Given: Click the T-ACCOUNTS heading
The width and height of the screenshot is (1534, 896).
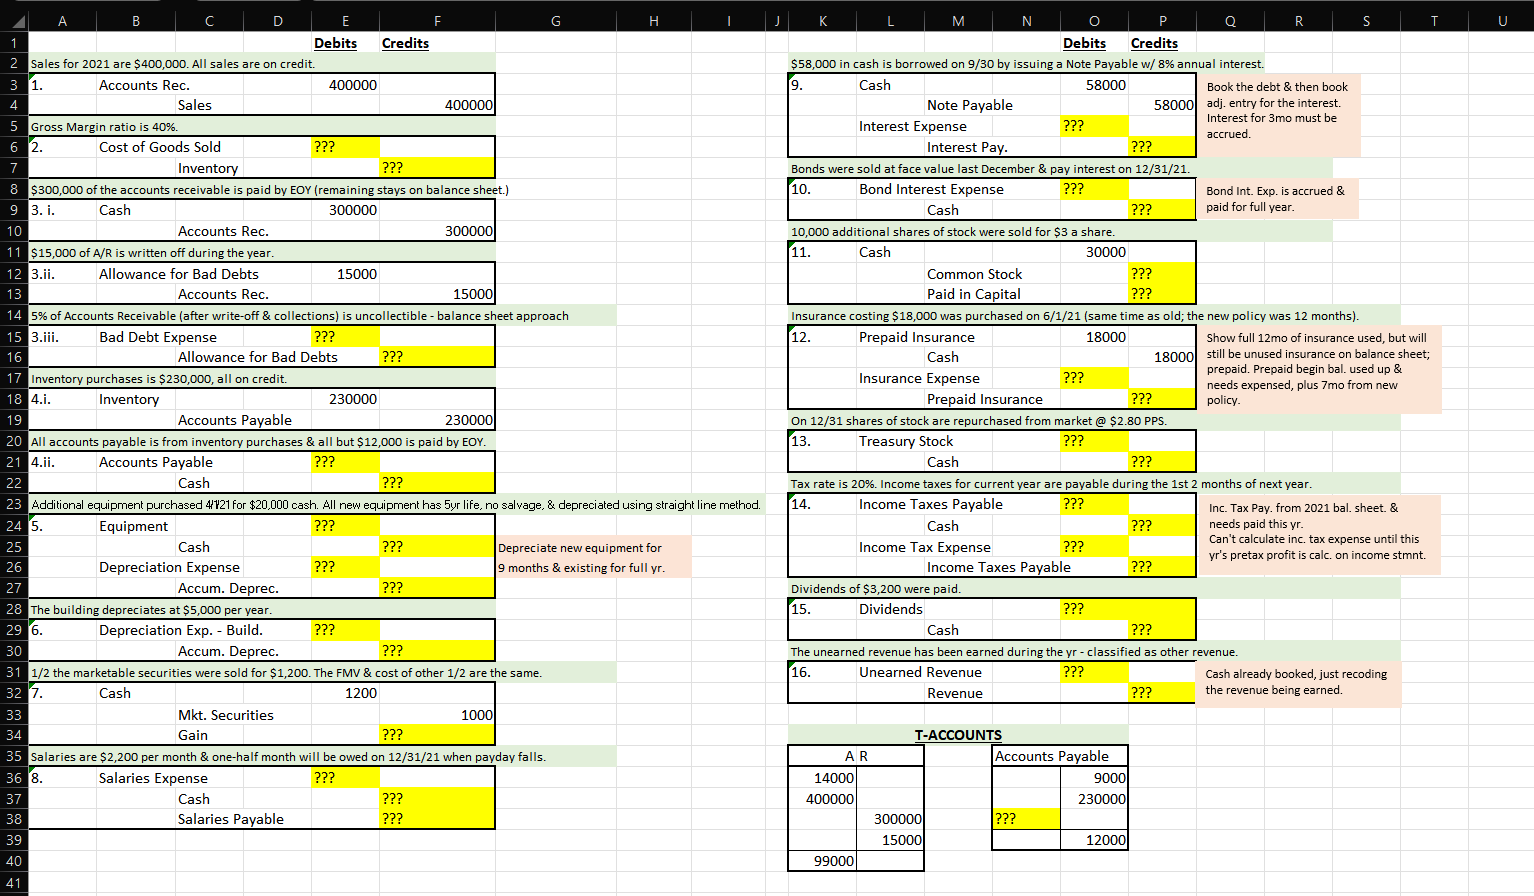Looking at the screenshot, I should click(958, 735).
